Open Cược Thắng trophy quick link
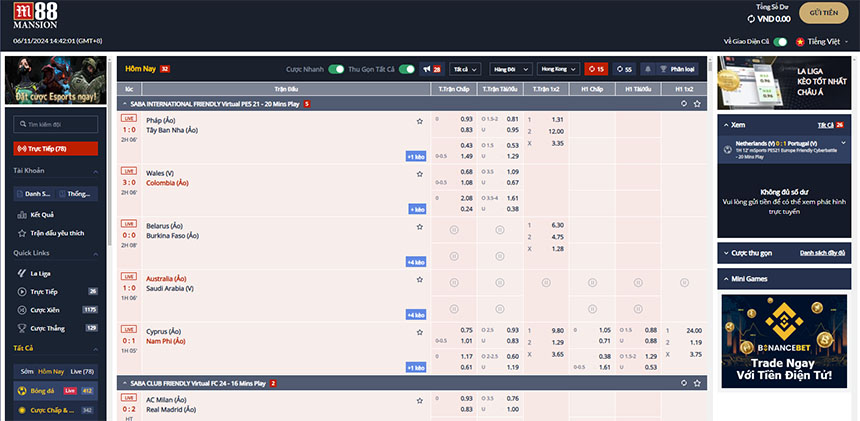This screenshot has width=860, height=421. pos(45,327)
